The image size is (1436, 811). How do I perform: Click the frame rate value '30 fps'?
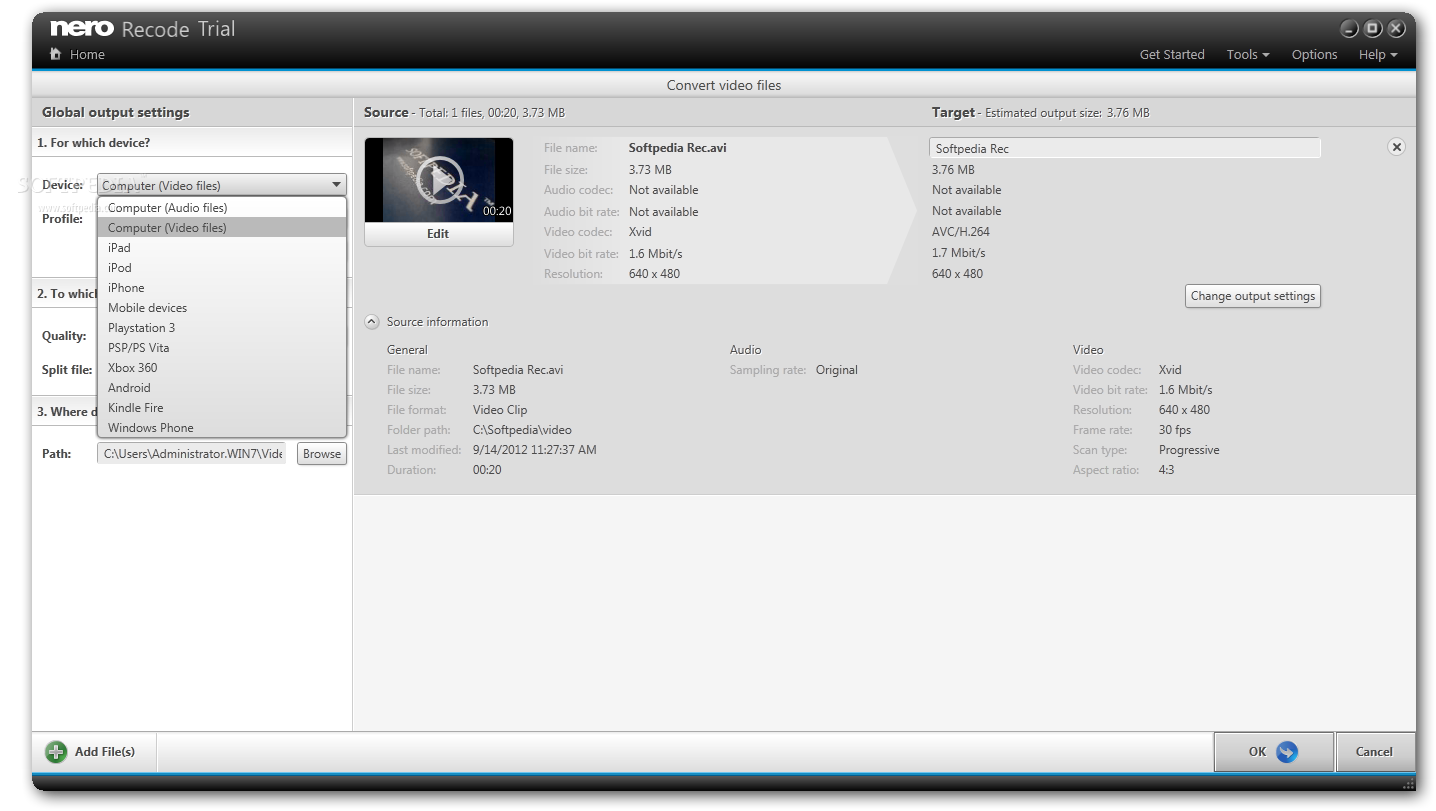point(1175,430)
